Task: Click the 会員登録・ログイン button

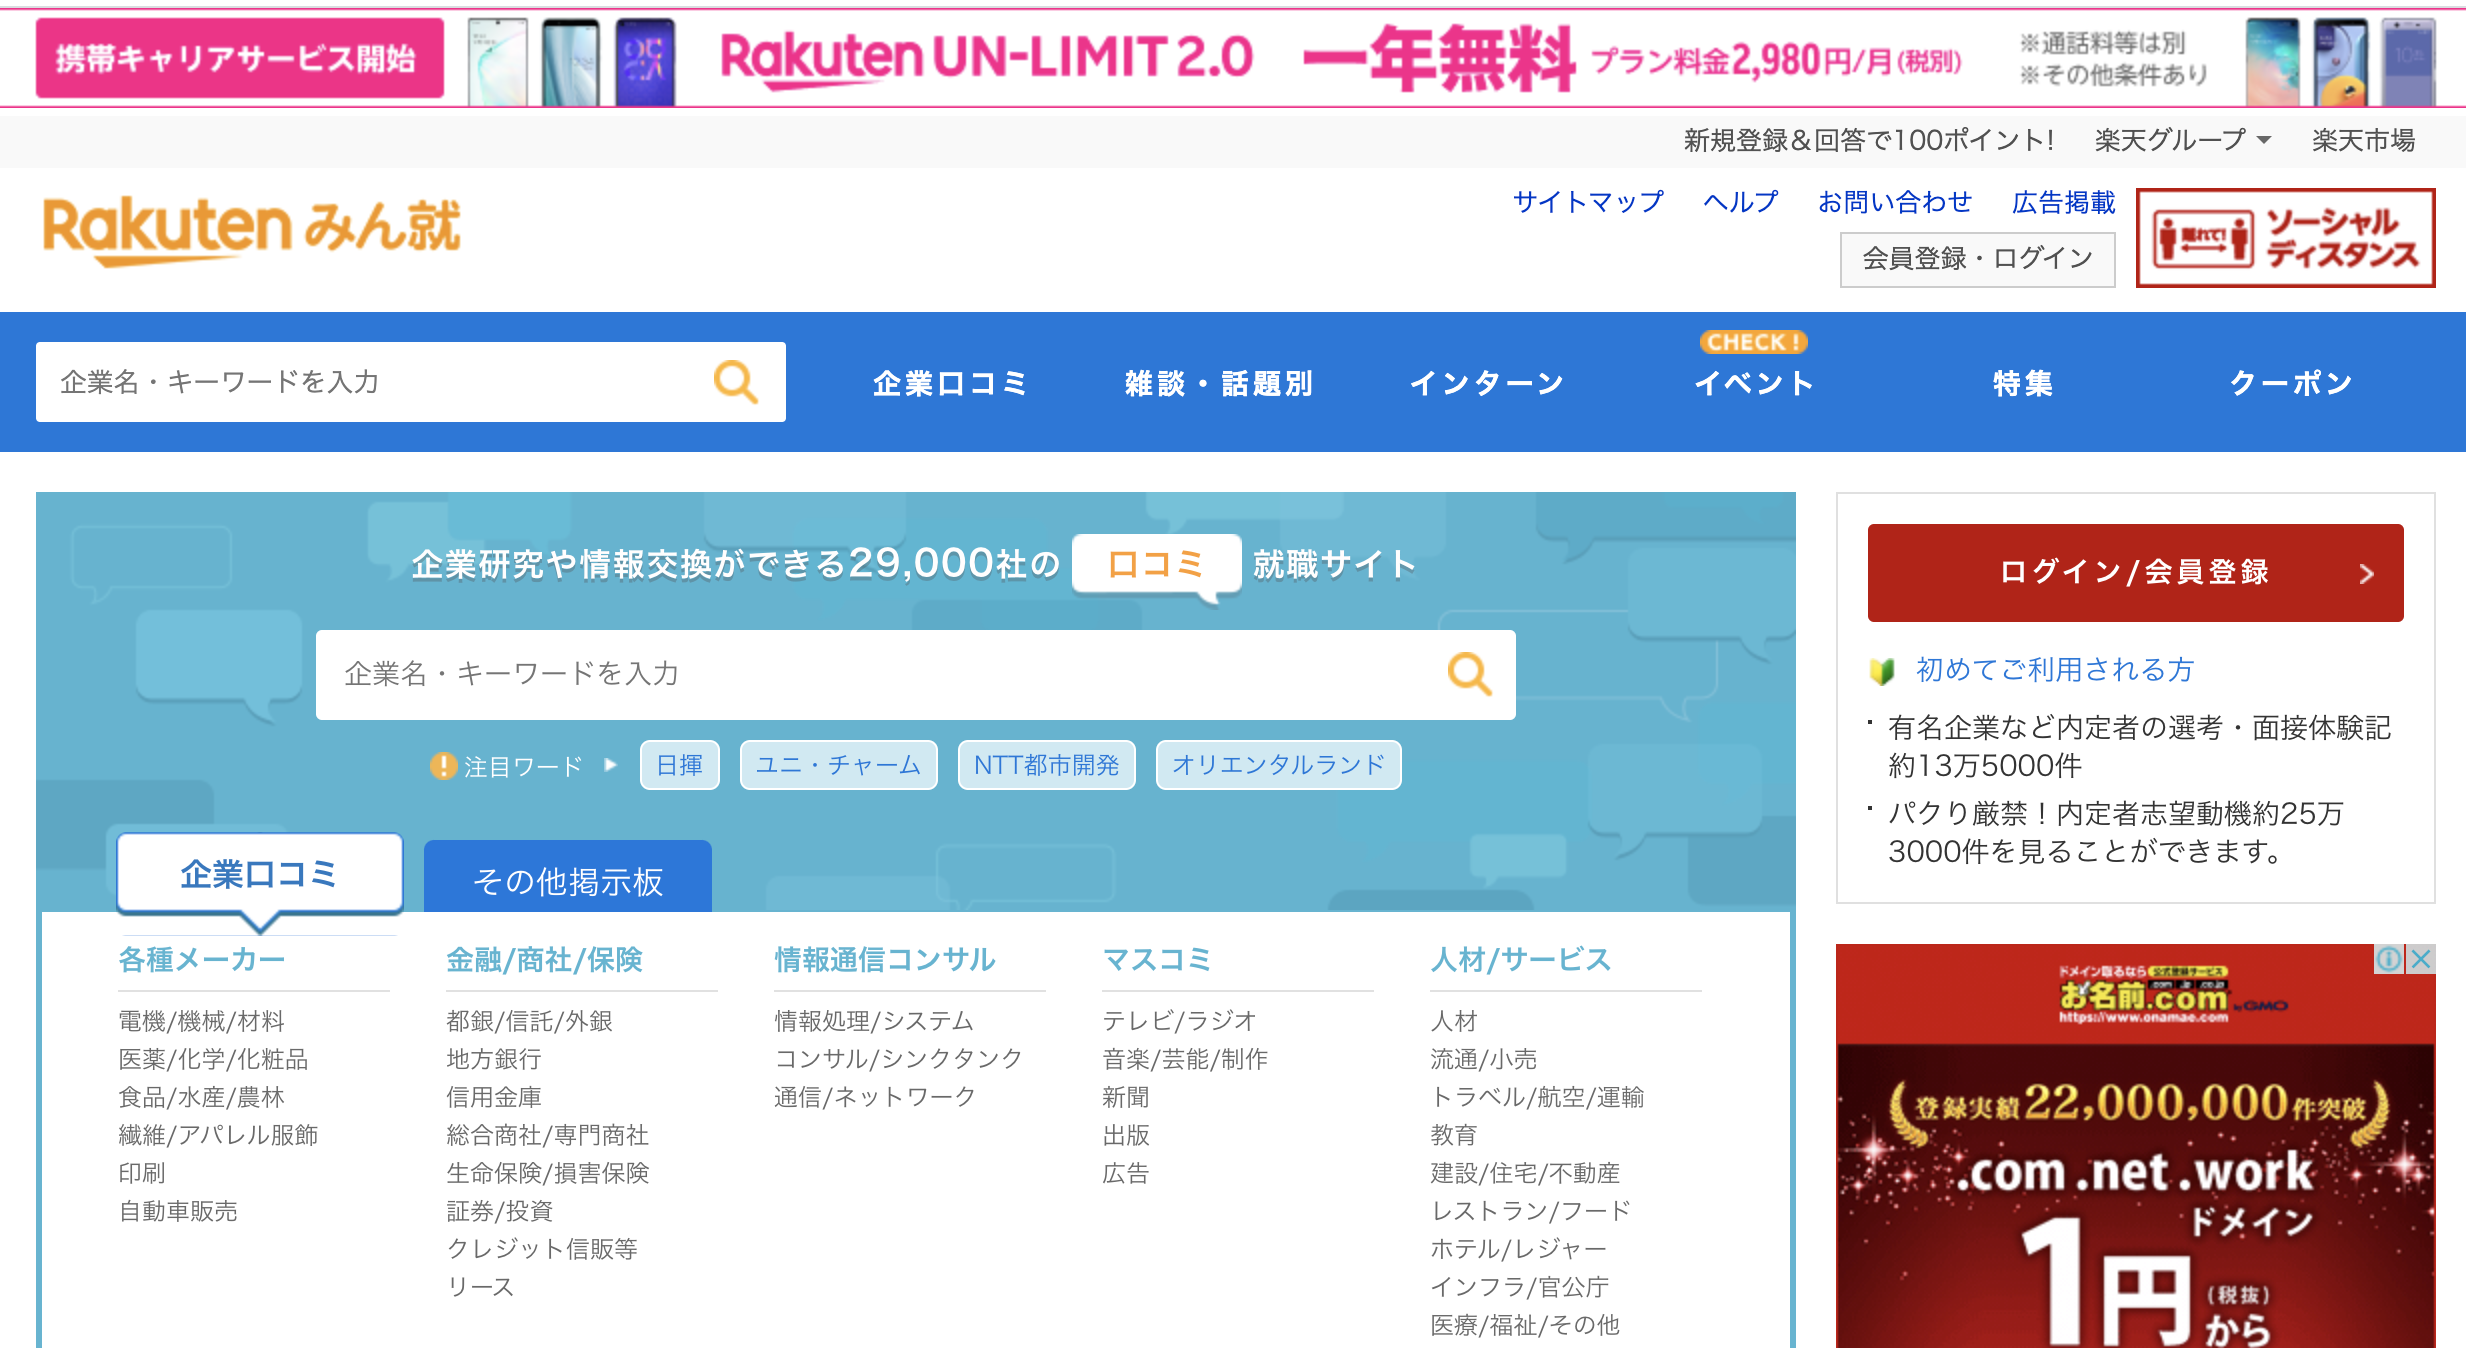Action: (x=1977, y=259)
